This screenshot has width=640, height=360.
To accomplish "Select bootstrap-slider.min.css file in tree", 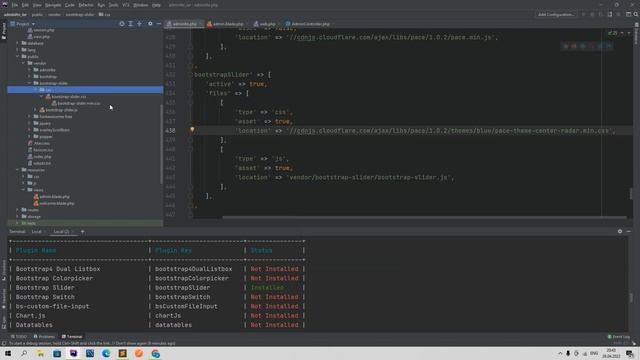I will click(79, 103).
